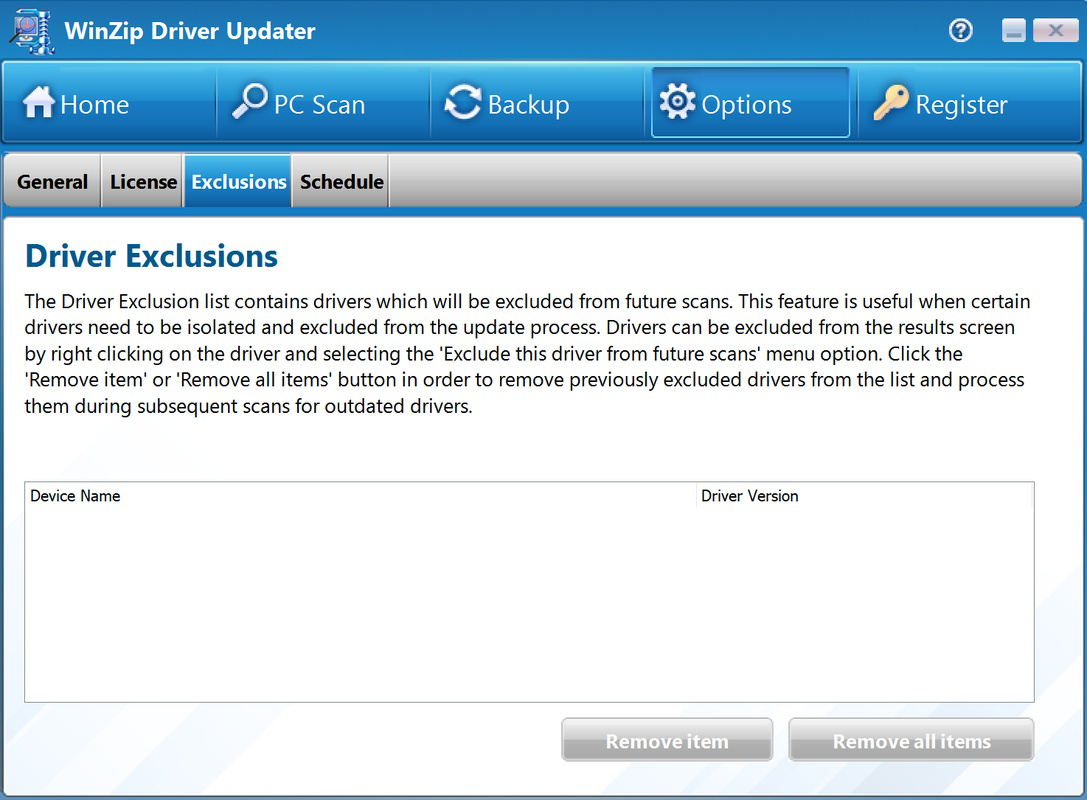Click the Driver Version column header
This screenshot has height=800, width=1087.
(750, 495)
